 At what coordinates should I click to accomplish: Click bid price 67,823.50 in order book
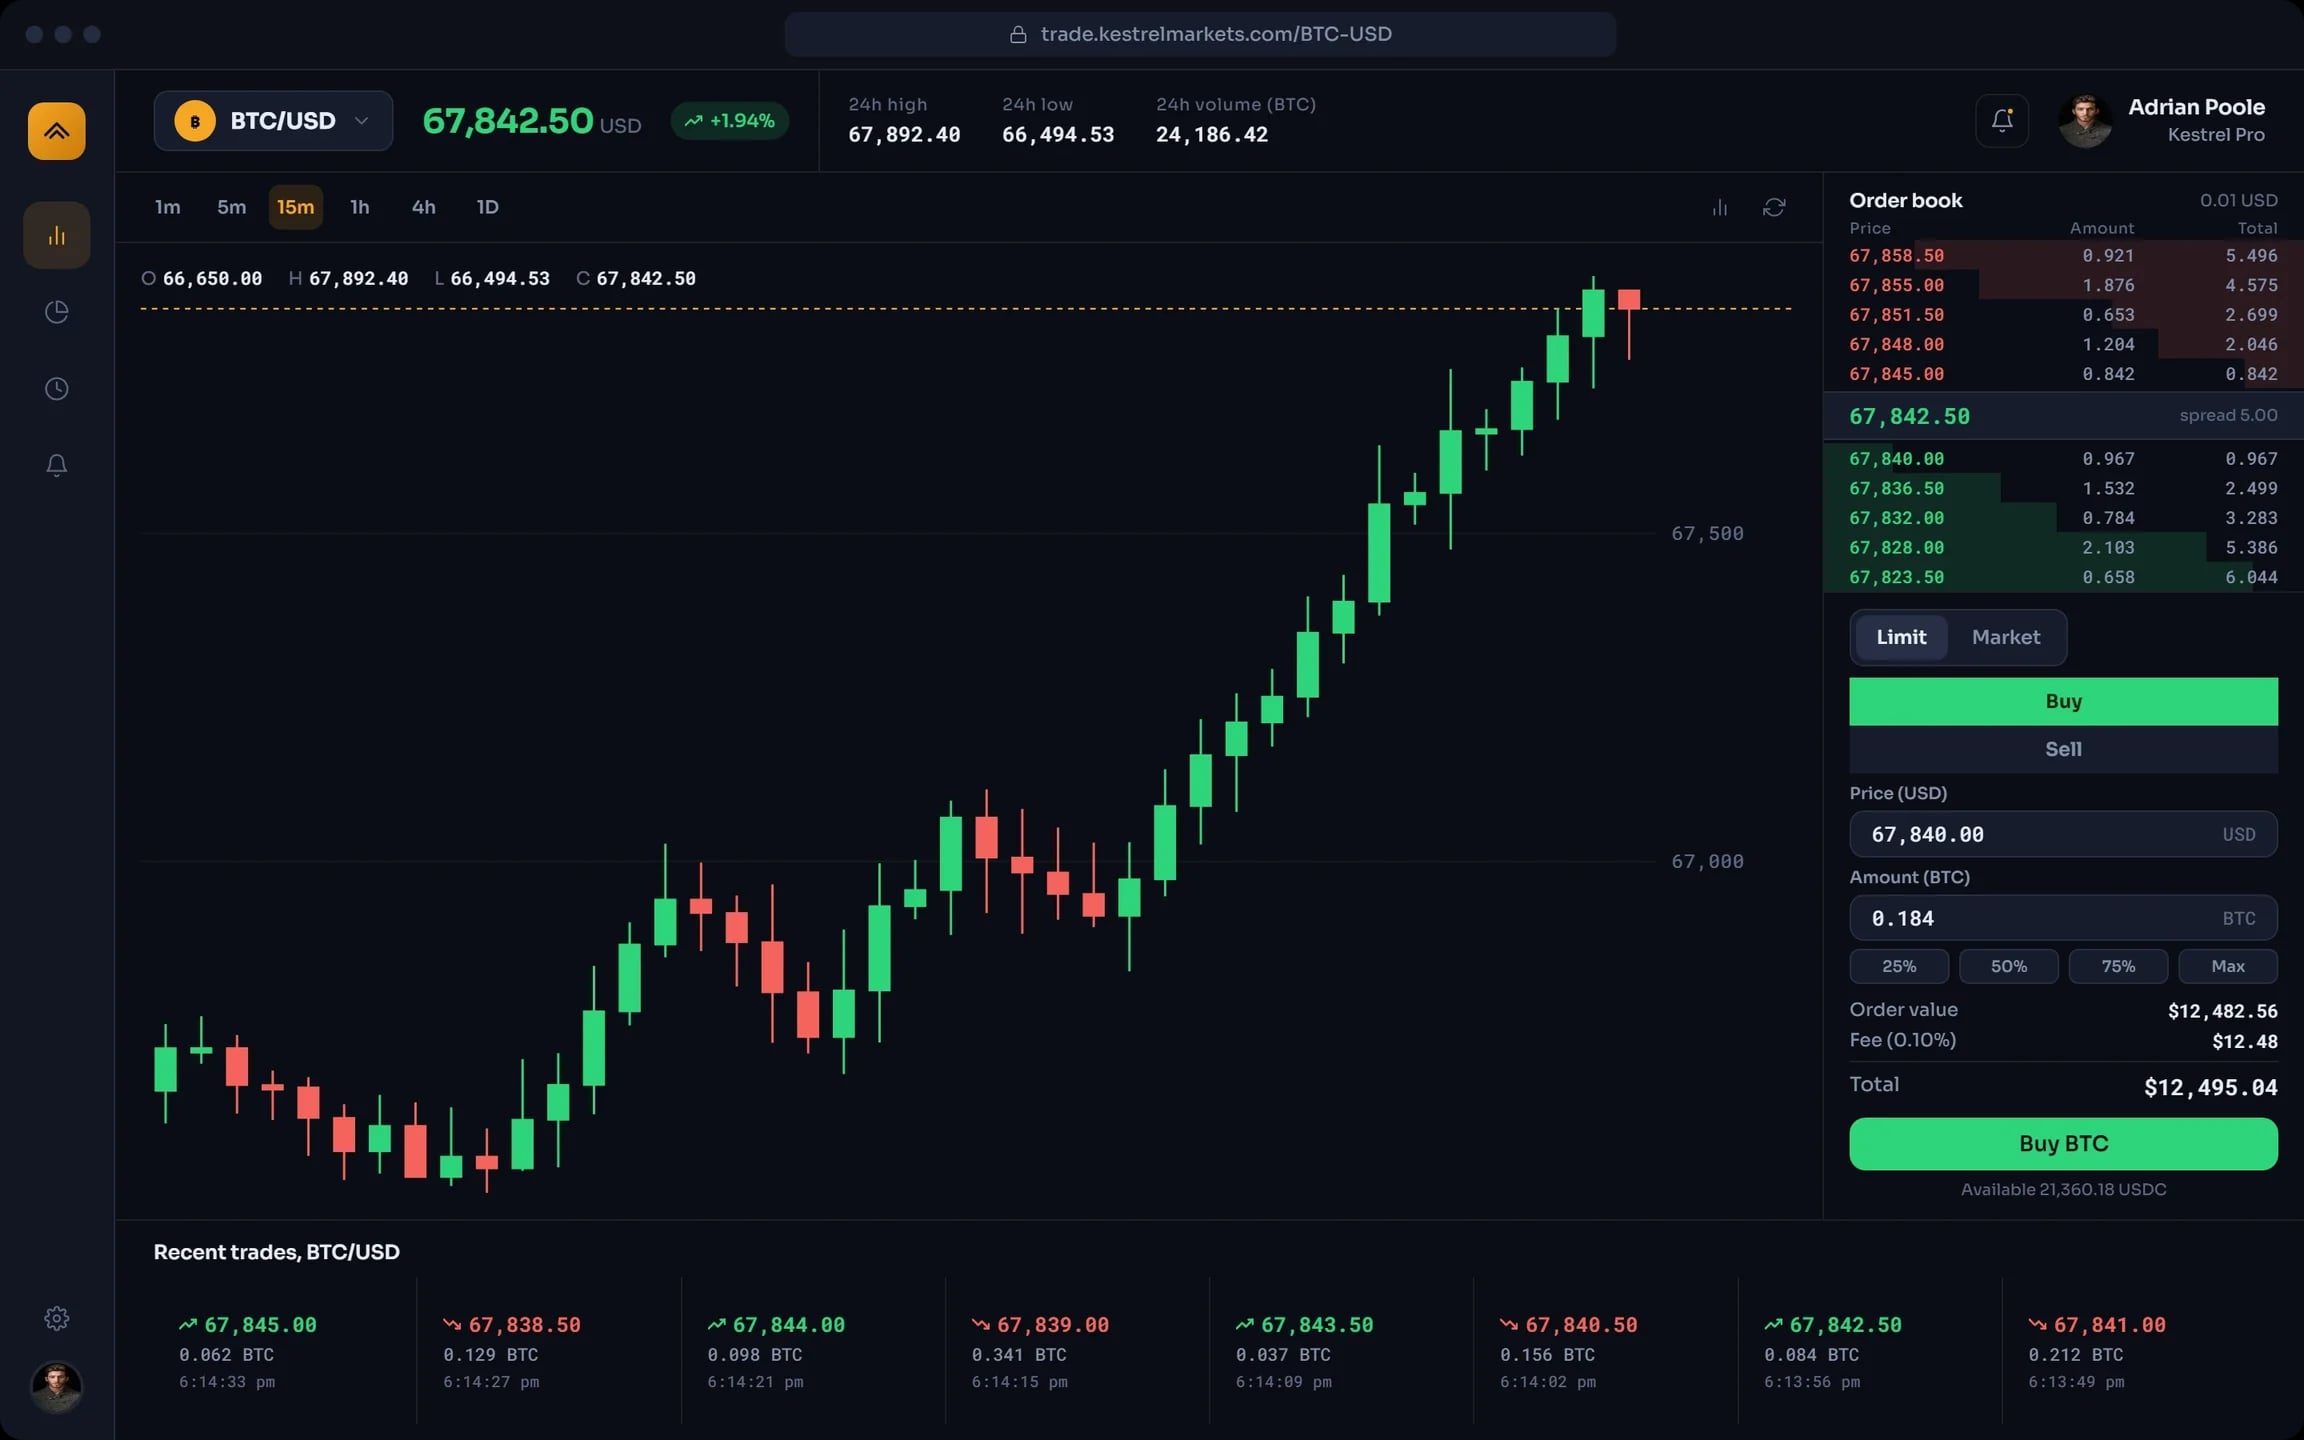click(x=1896, y=577)
